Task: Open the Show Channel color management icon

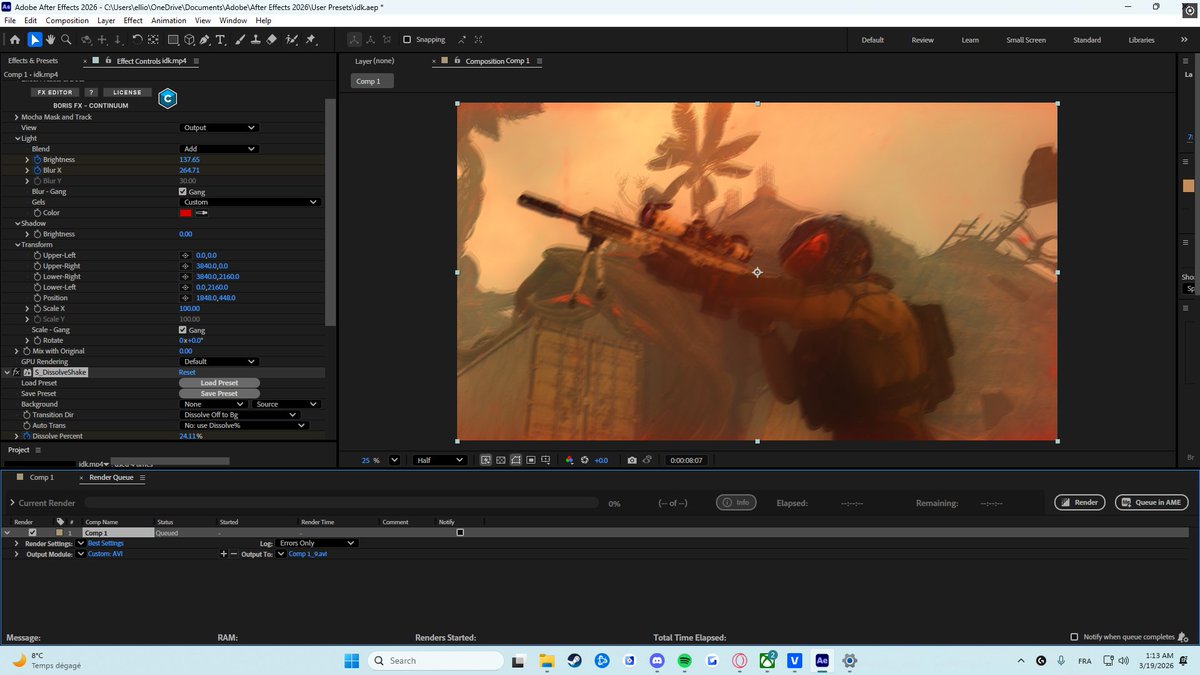Action: (x=569, y=460)
